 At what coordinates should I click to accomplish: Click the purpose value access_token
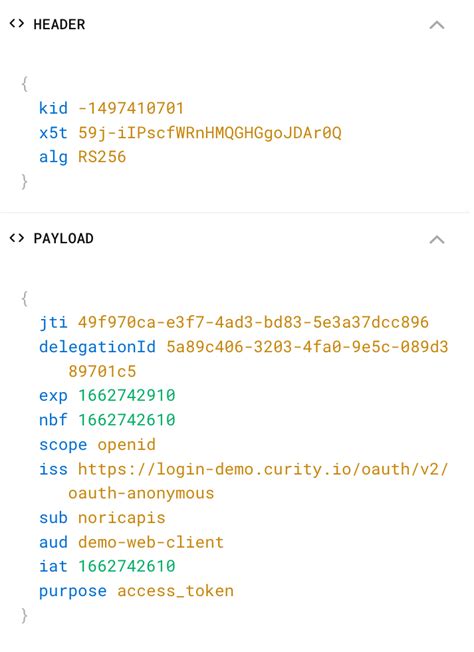pos(175,591)
